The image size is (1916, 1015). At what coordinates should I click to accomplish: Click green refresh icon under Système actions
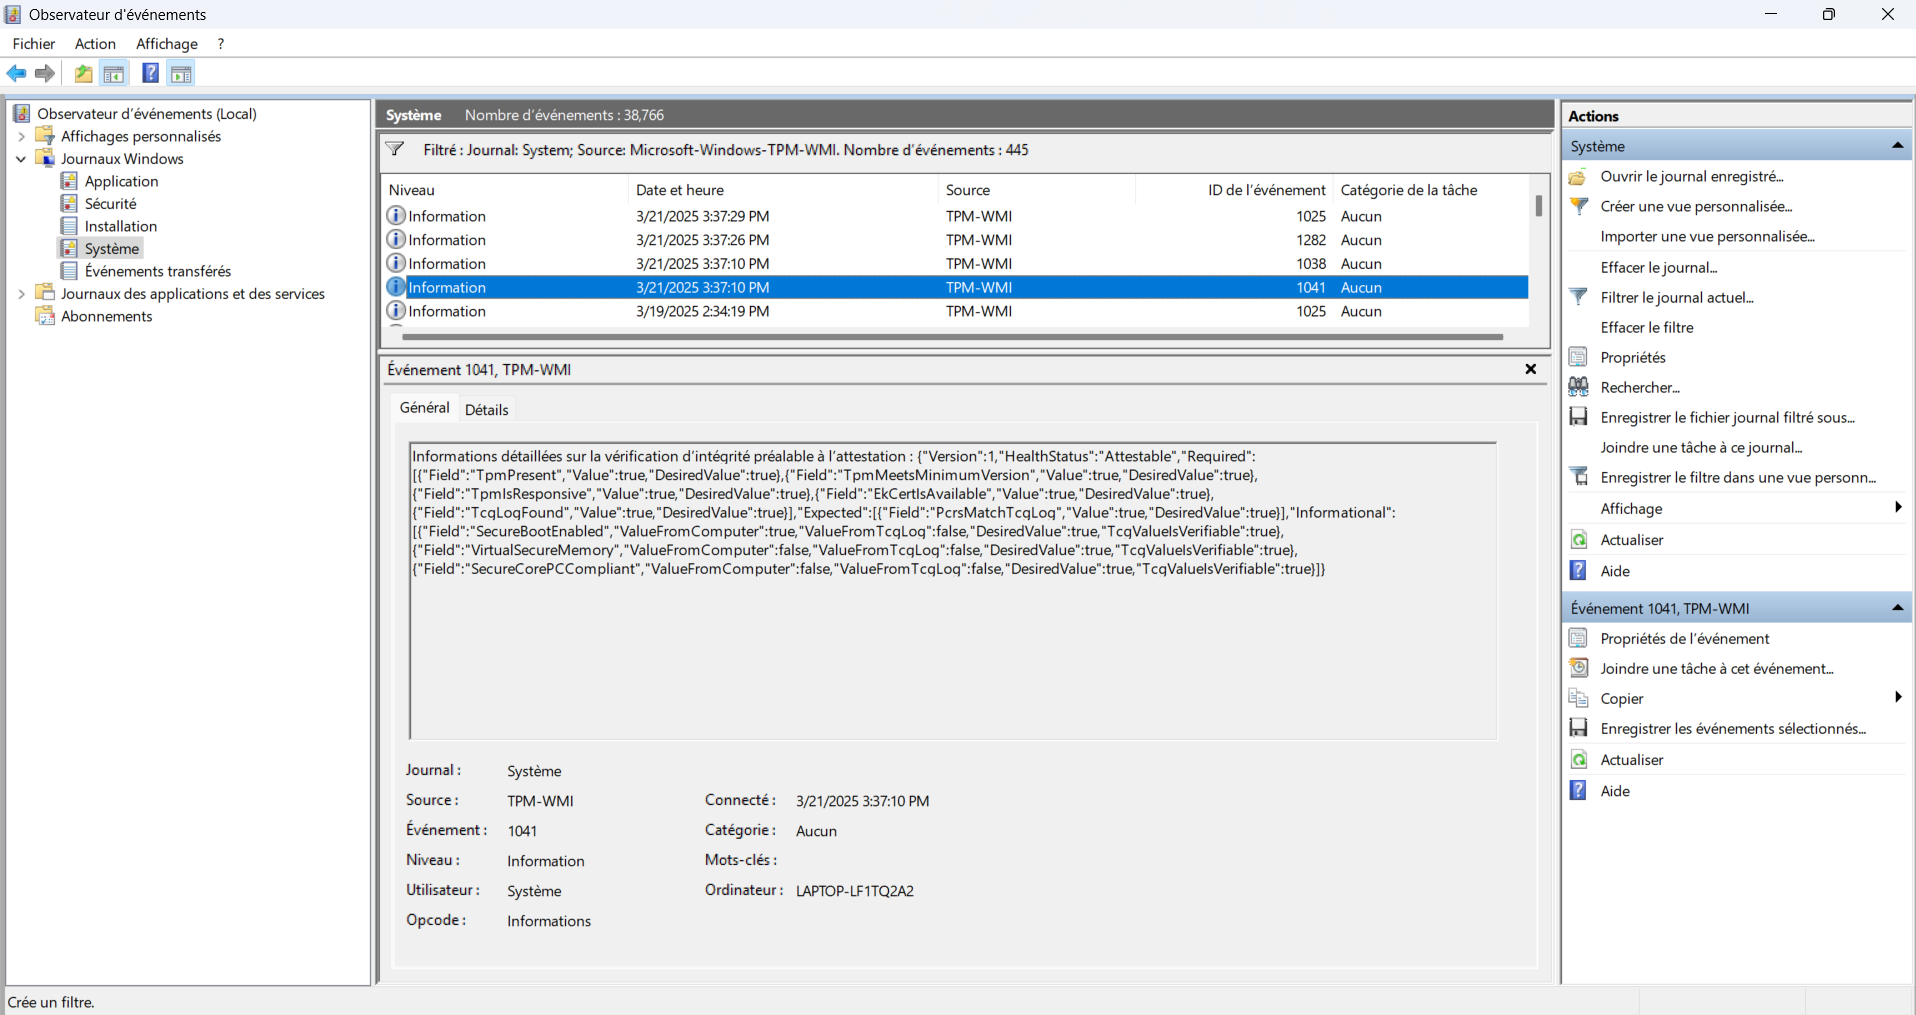click(1579, 540)
